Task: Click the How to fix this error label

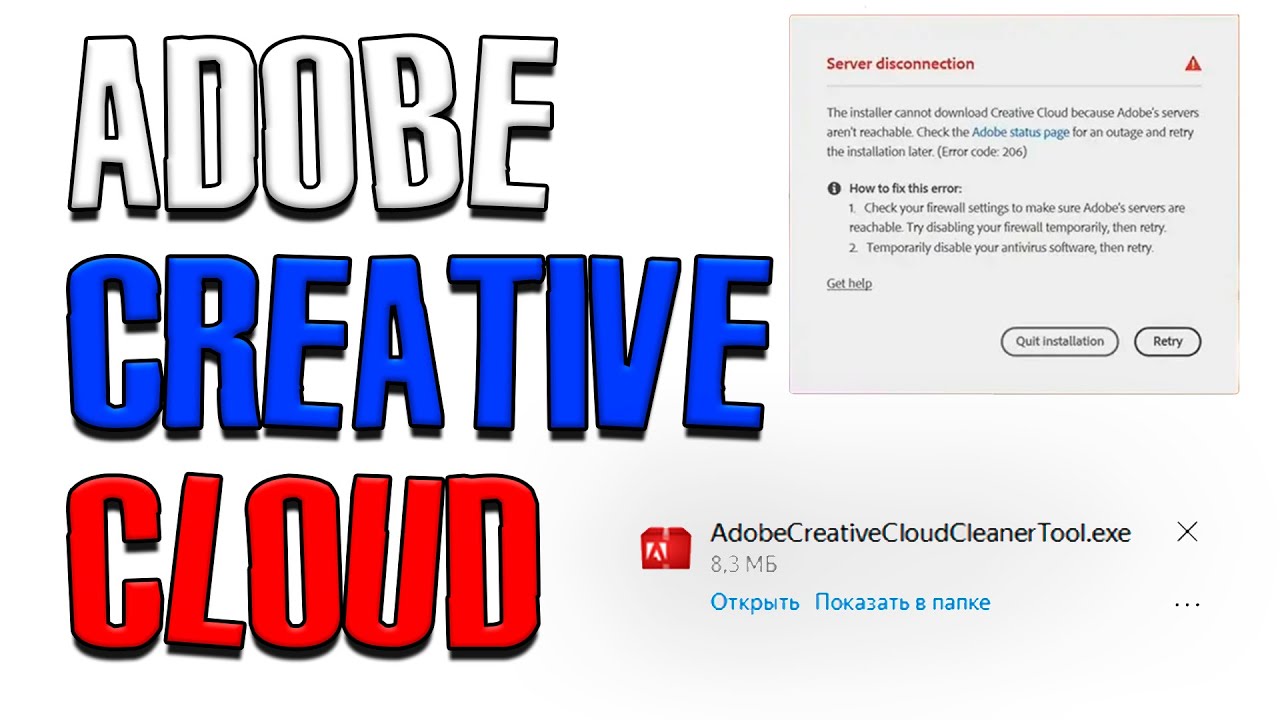Action: [x=905, y=188]
